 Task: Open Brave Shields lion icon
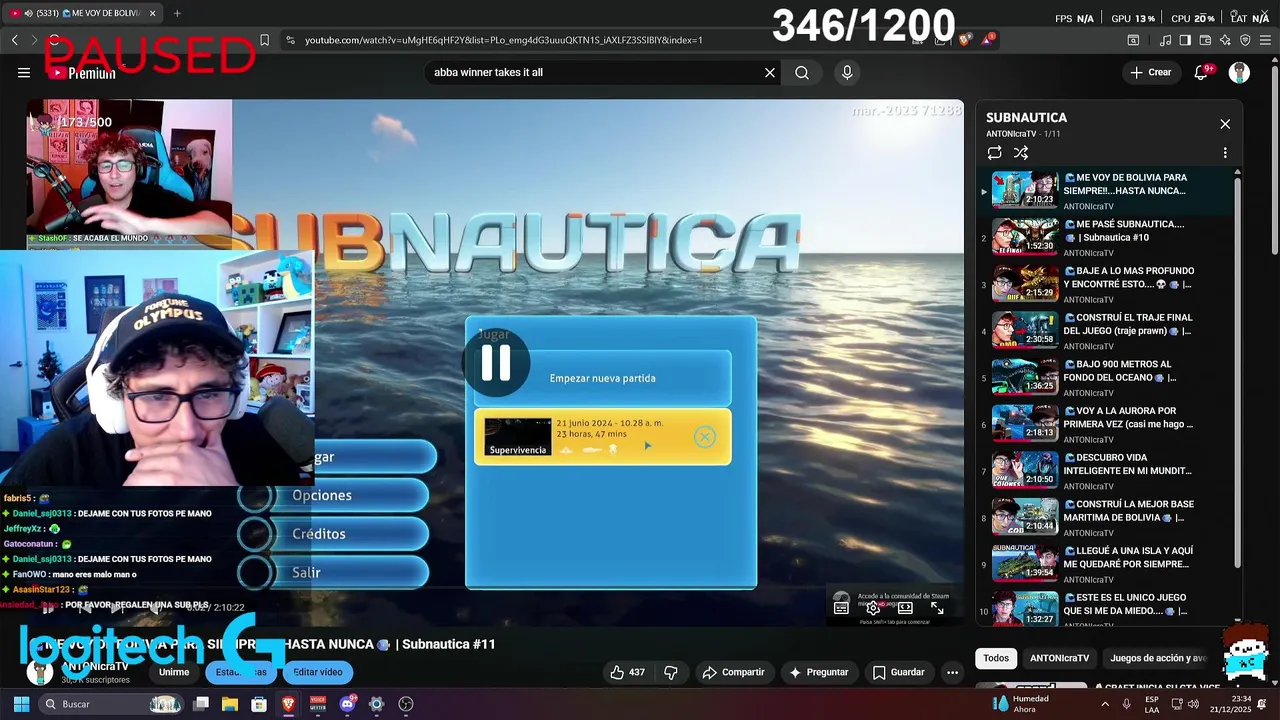coord(964,40)
